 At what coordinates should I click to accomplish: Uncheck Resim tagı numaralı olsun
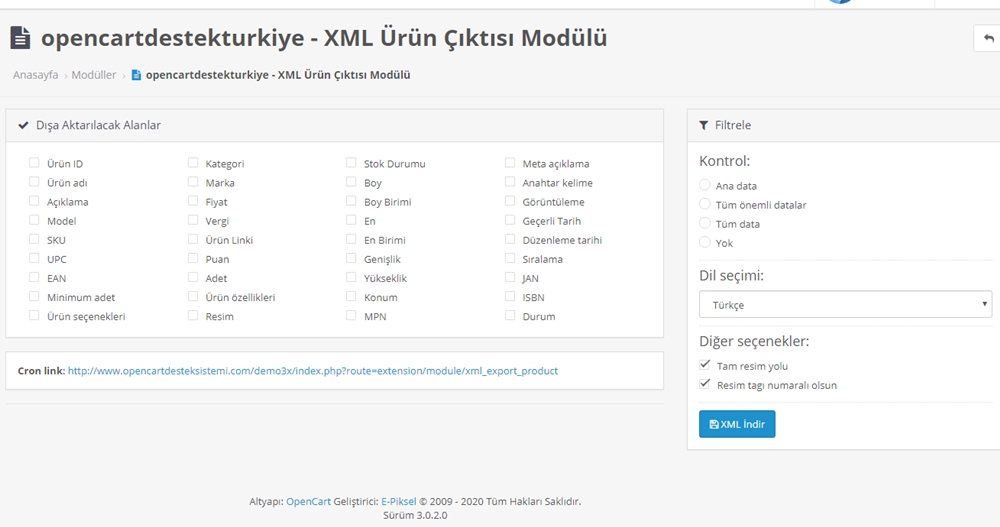pyautogui.click(x=705, y=384)
